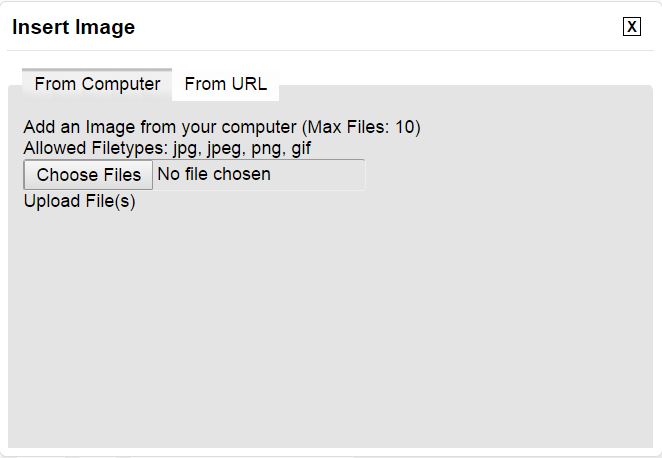The width and height of the screenshot is (662, 458).
Task: Switch to the From URL tab
Action: coord(225,84)
